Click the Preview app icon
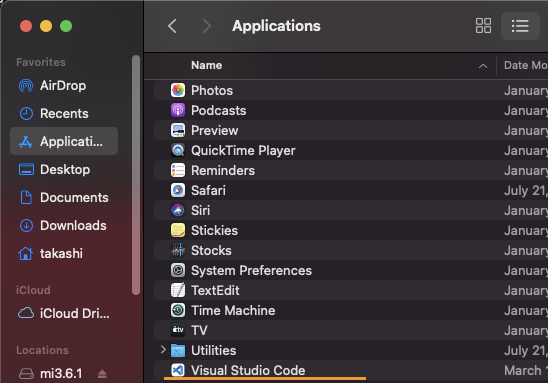Viewport: 548px width, 383px height. tap(178, 130)
